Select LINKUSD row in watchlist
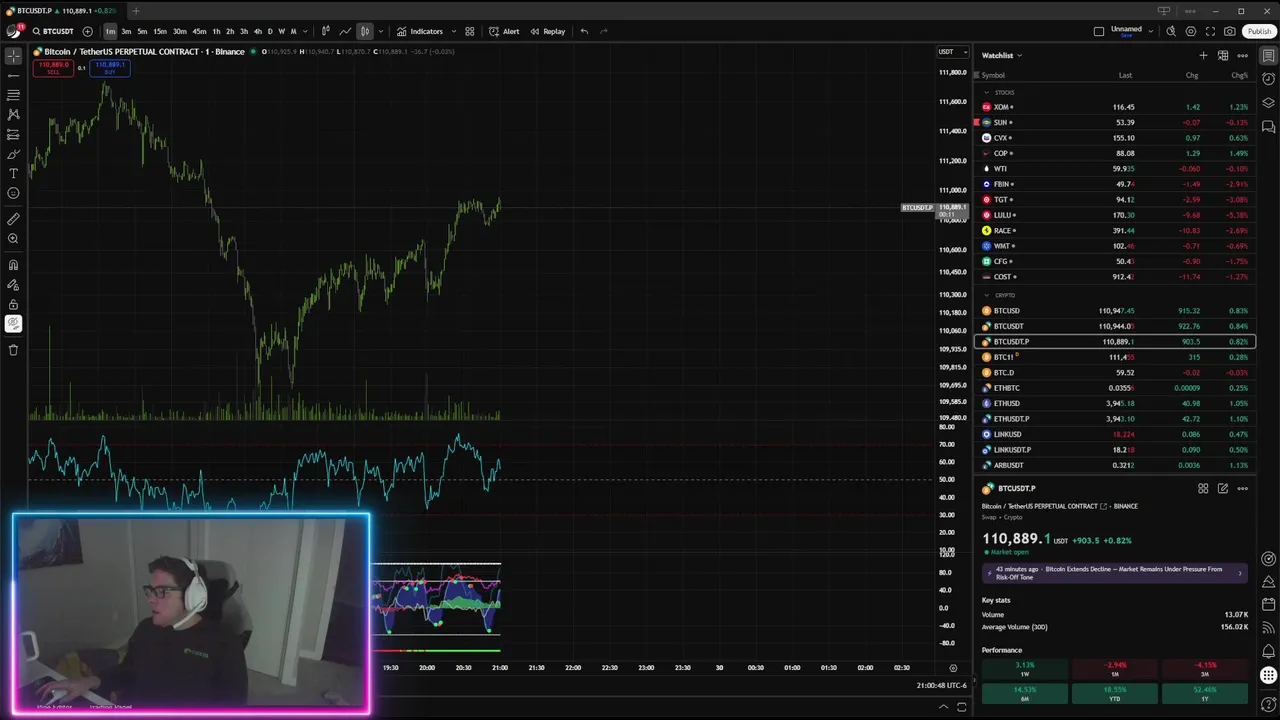Screen dimensions: 1280x720 pyautogui.click(x=1114, y=434)
